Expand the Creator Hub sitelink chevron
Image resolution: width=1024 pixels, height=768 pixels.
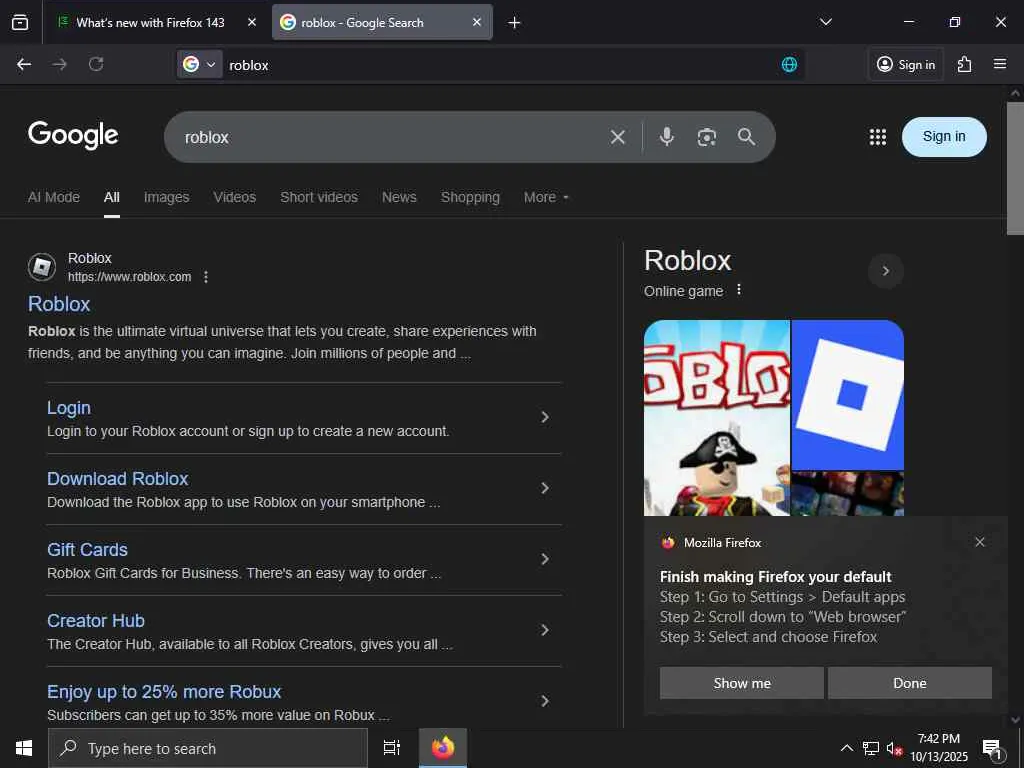(545, 630)
